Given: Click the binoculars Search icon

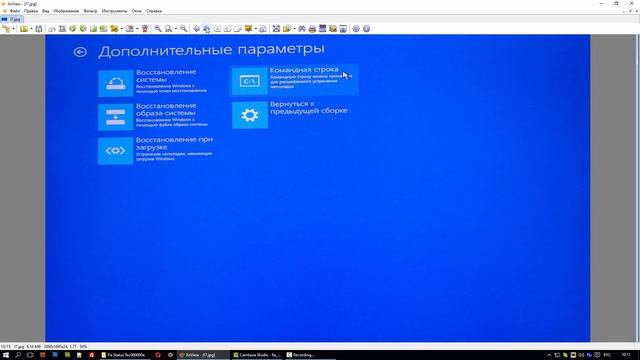Looking at the screenshot, I should click(302, 29).
